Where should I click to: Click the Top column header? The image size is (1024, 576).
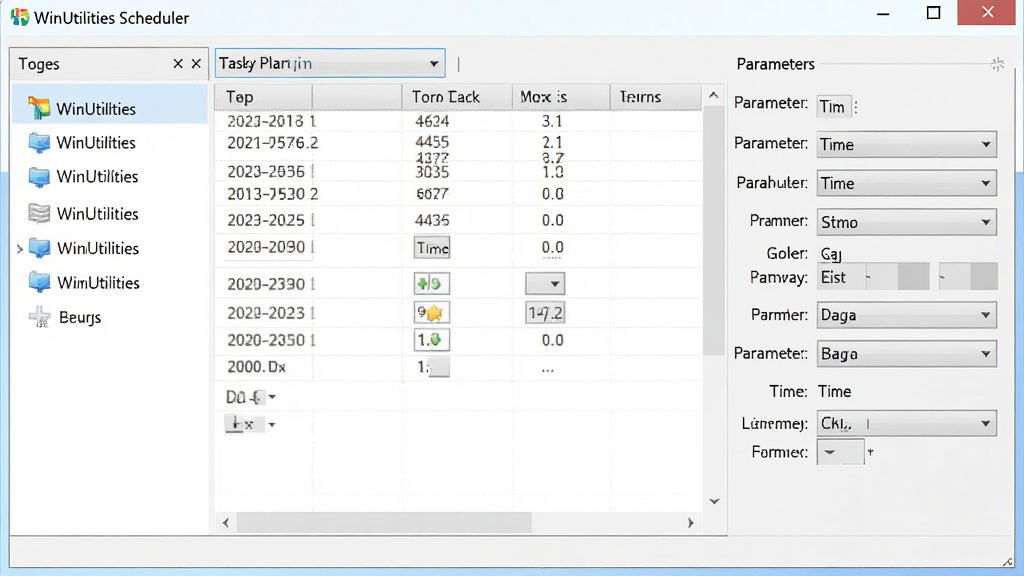(x=263, y=97)
